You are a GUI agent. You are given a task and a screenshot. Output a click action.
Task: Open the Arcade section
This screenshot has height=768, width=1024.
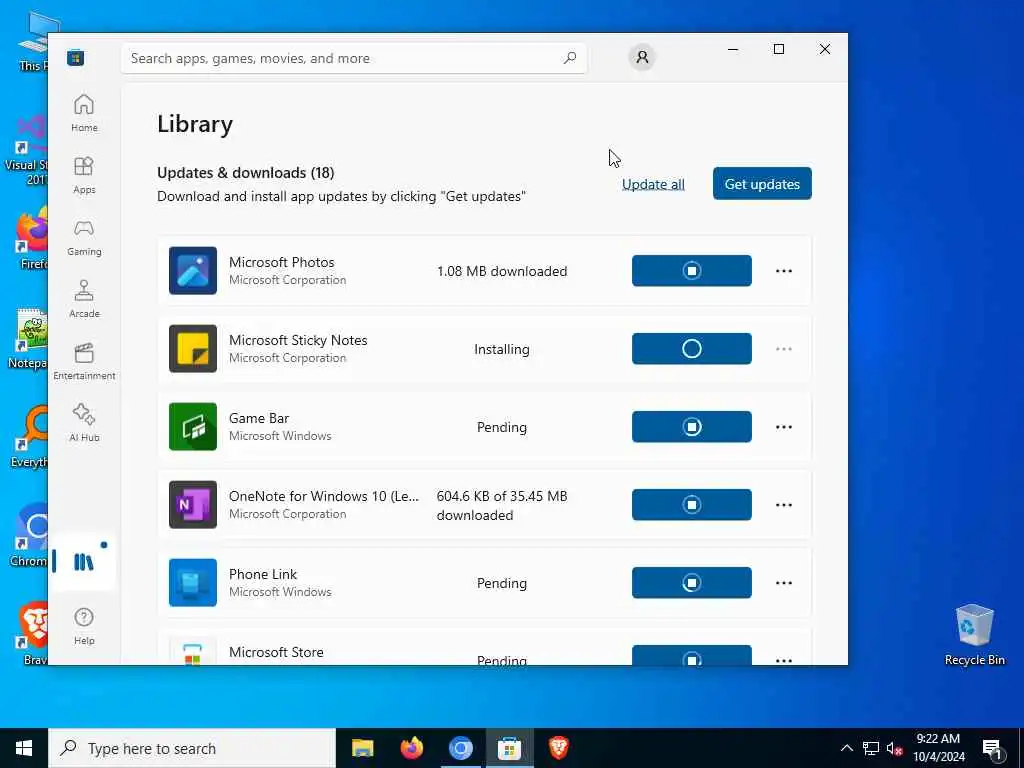tap(84, 299)
